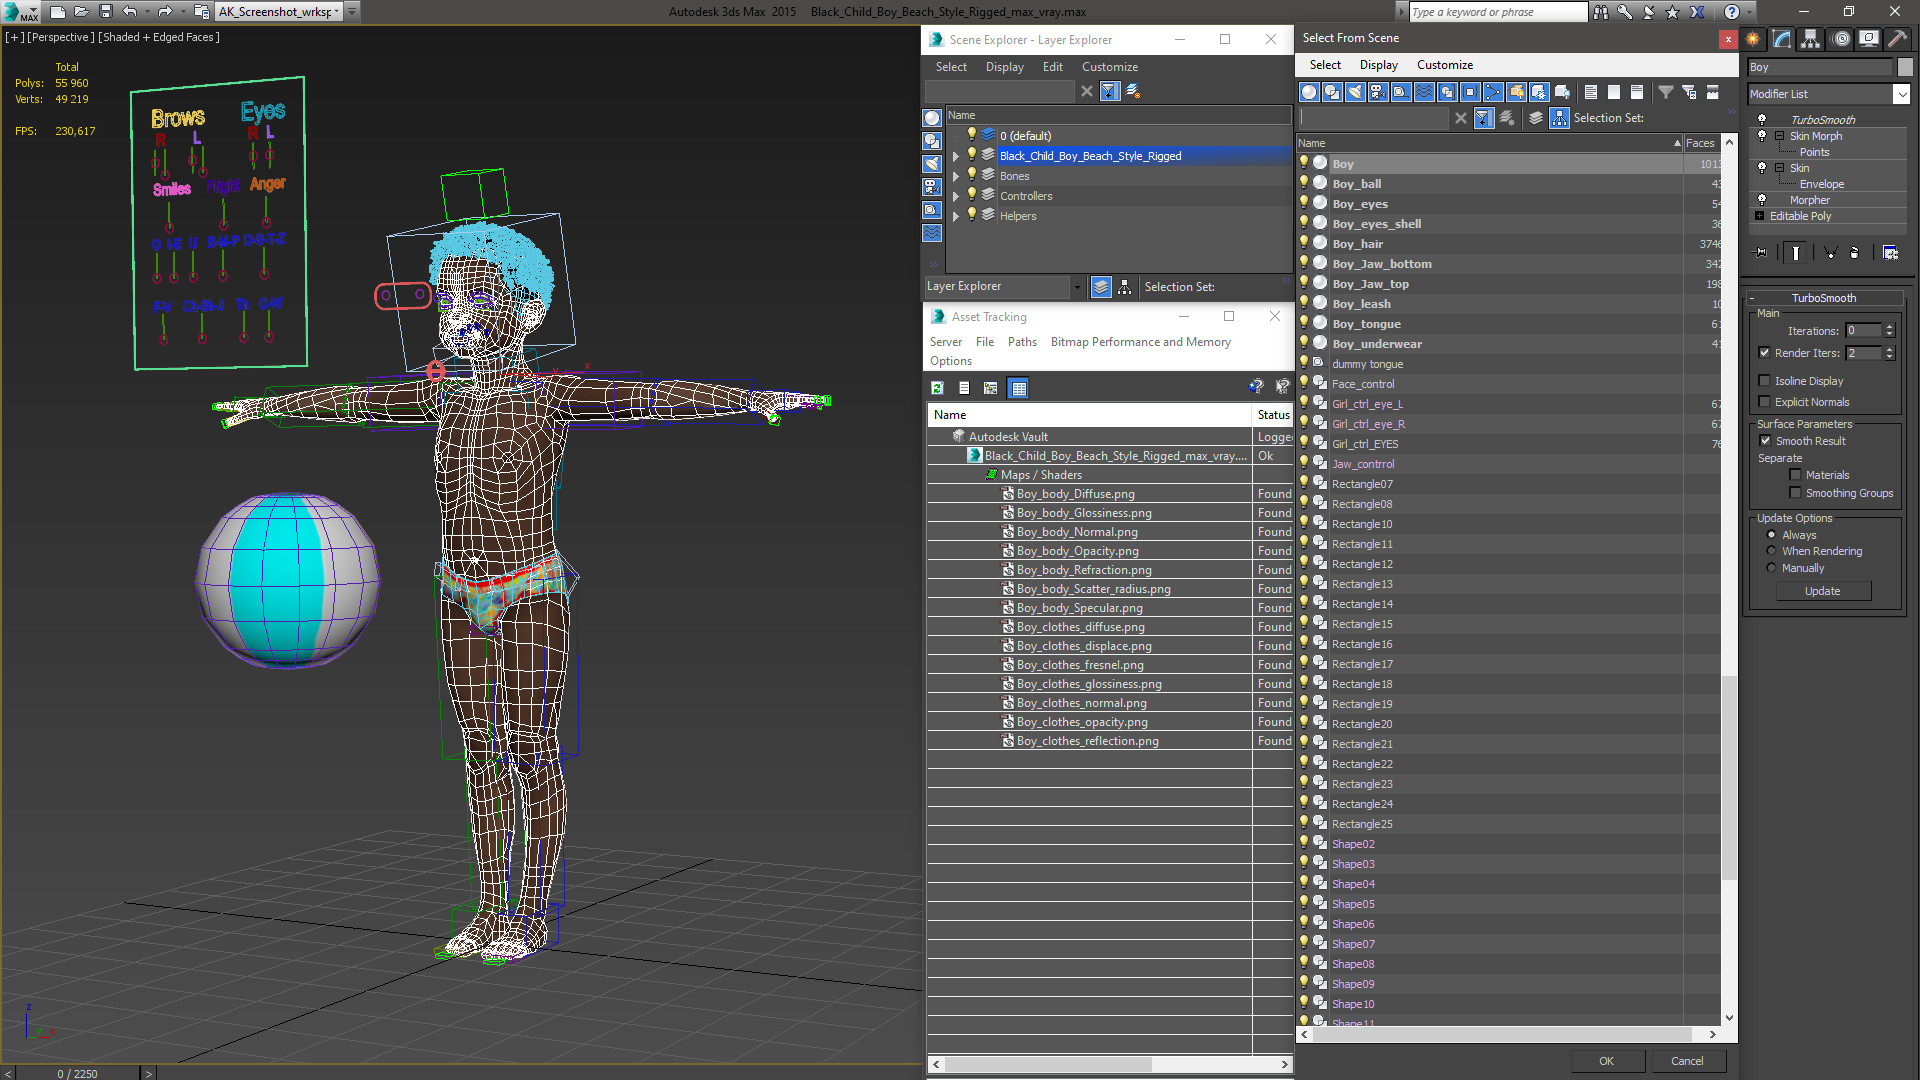Click Show End Result toggle under modifier stack
Image resolution: width=1920 pixels, height=1080 pixels.
1796,253
